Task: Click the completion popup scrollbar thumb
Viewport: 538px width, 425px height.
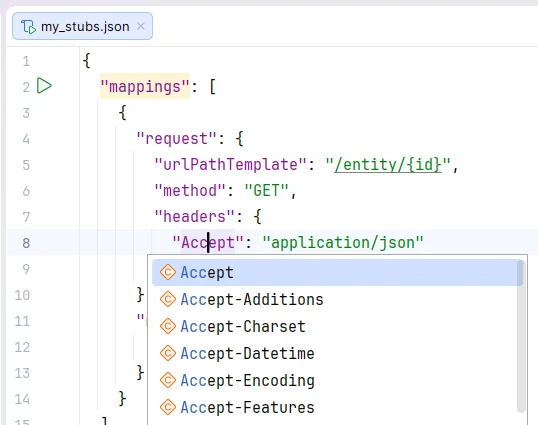Action: (x=521, y=336)
